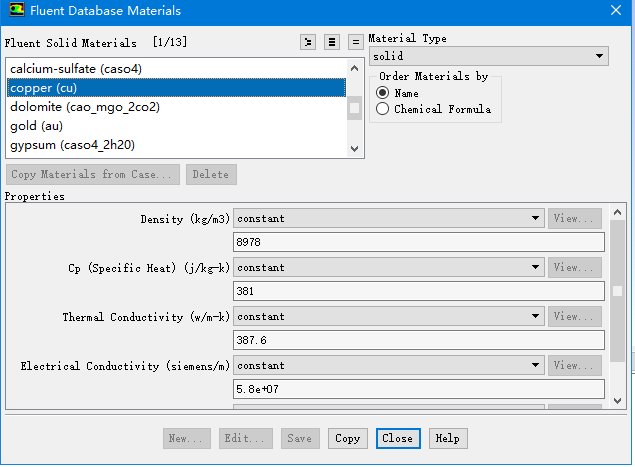The height and width of the screenshot is (467, 635).
Task: Click the Properties panel scroll-down arrow
Action: pos(617,401)
